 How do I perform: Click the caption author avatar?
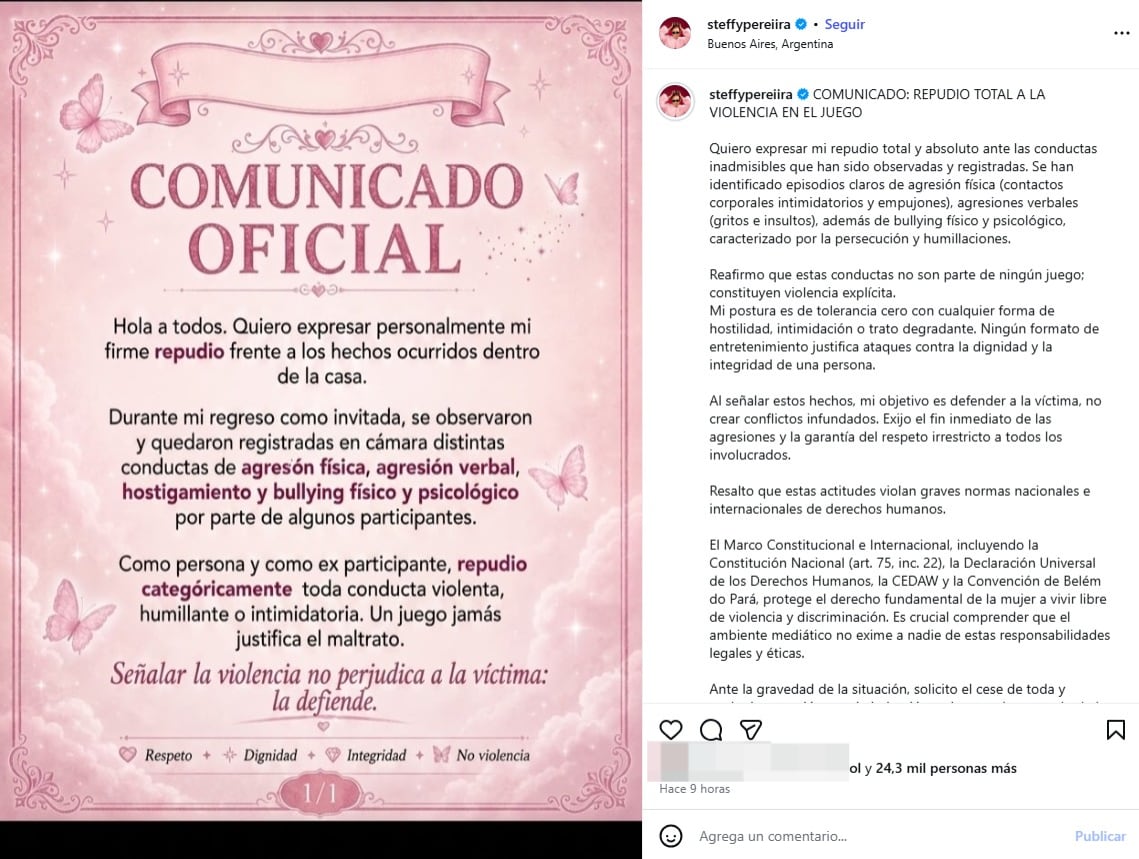tap(676, 101)
